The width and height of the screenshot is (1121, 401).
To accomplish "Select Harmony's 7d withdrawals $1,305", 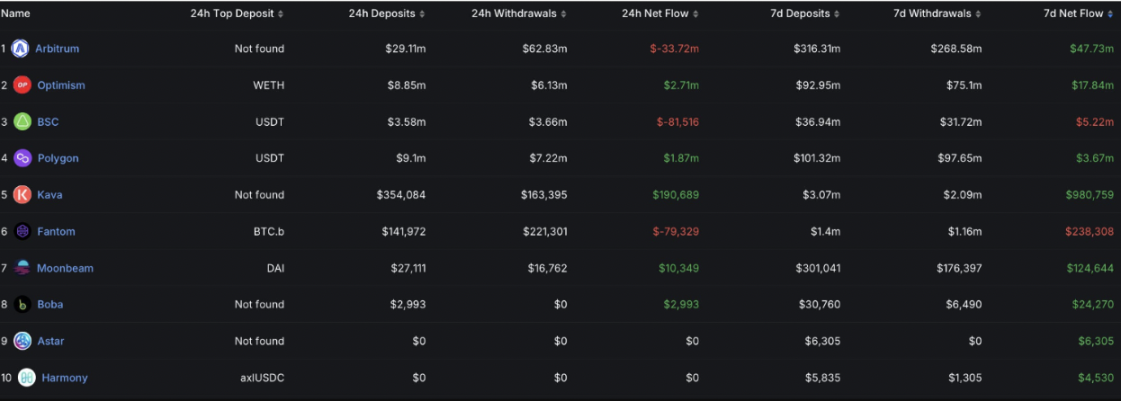I will (x=964, y=377).
